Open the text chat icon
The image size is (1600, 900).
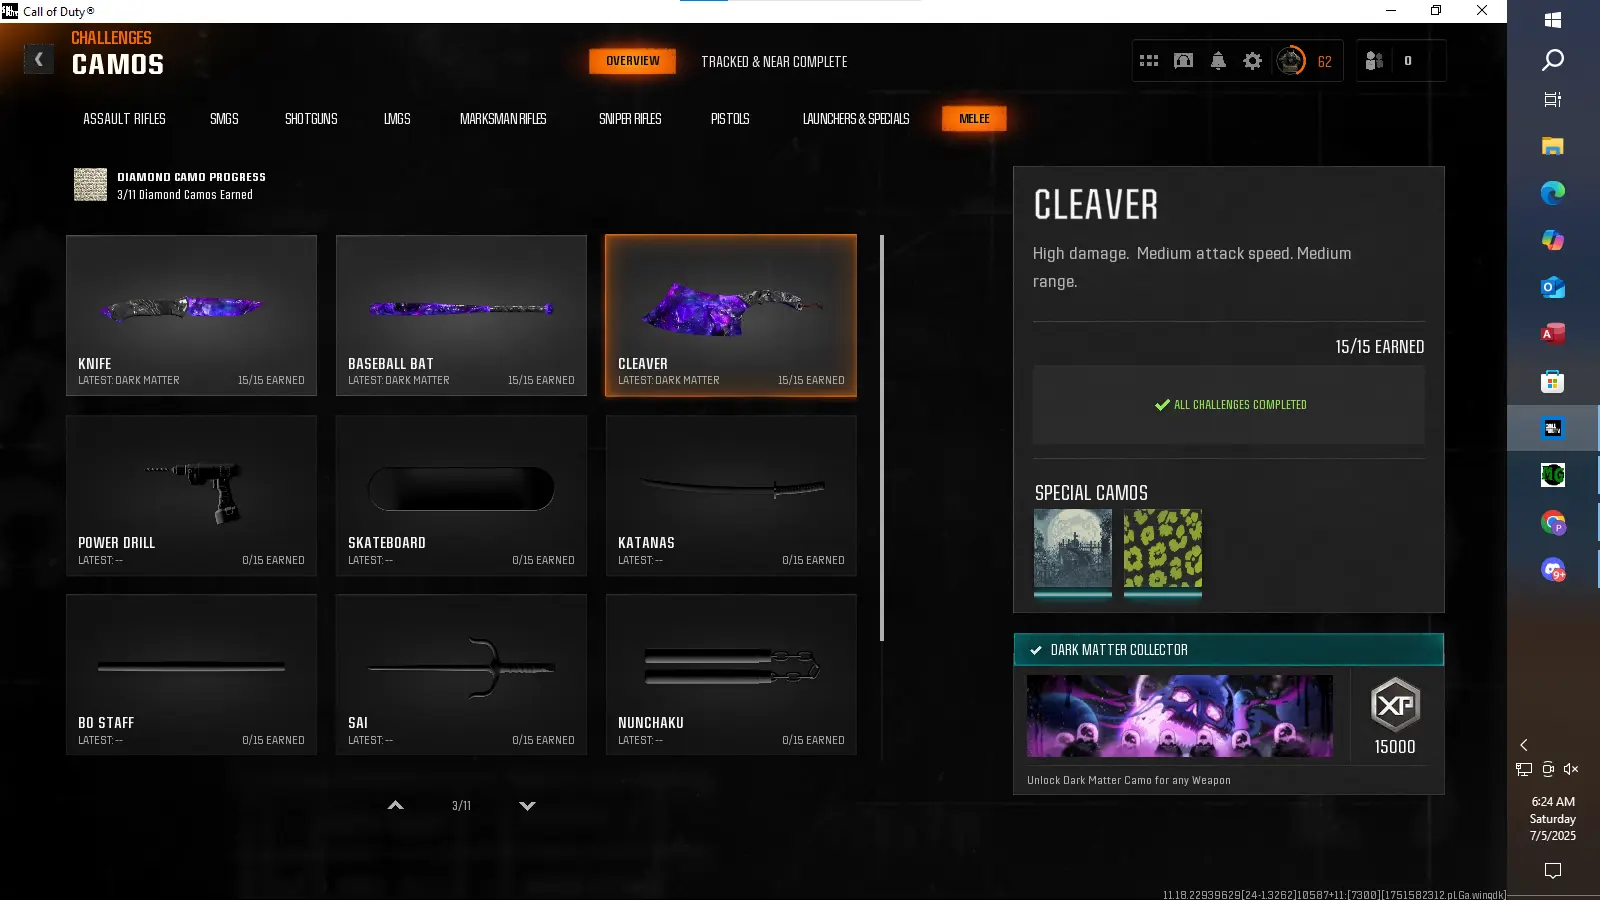1183,61
